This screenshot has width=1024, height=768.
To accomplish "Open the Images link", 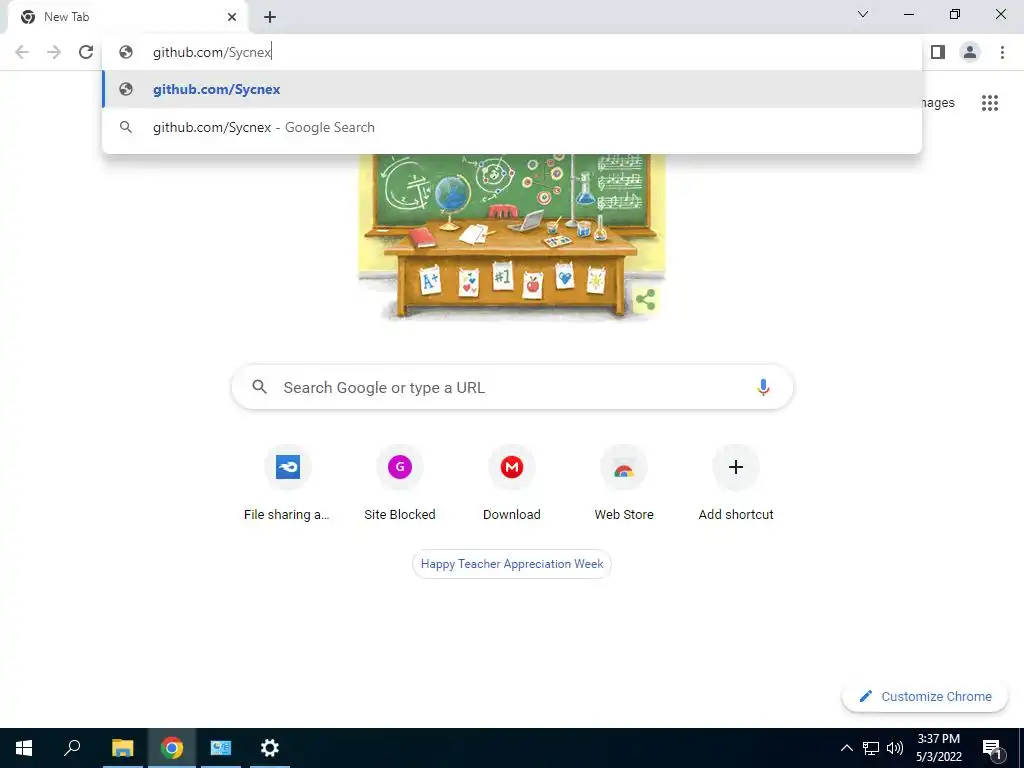I will coord(938,103).
